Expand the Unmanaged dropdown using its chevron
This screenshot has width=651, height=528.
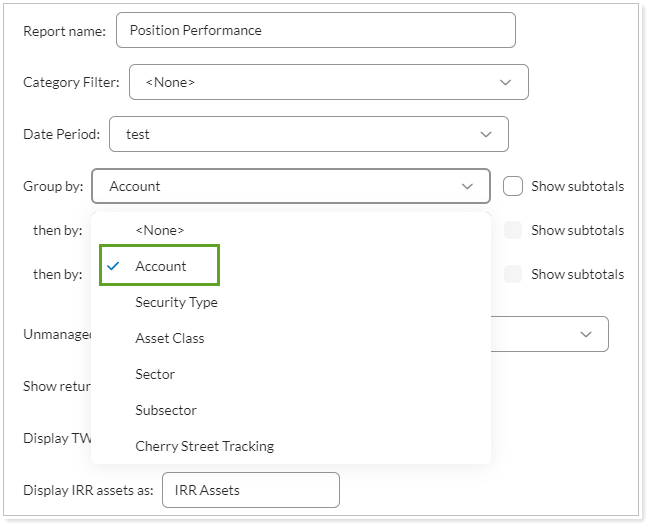(x=586, y=334)
